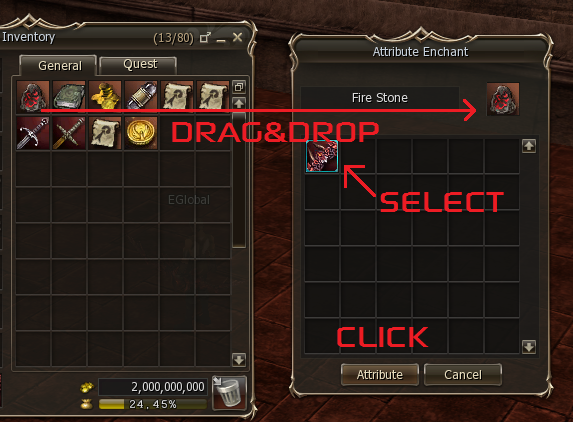Select the gold coins pile item
Viewport: 573px width, 422px height.
(105, 97)
